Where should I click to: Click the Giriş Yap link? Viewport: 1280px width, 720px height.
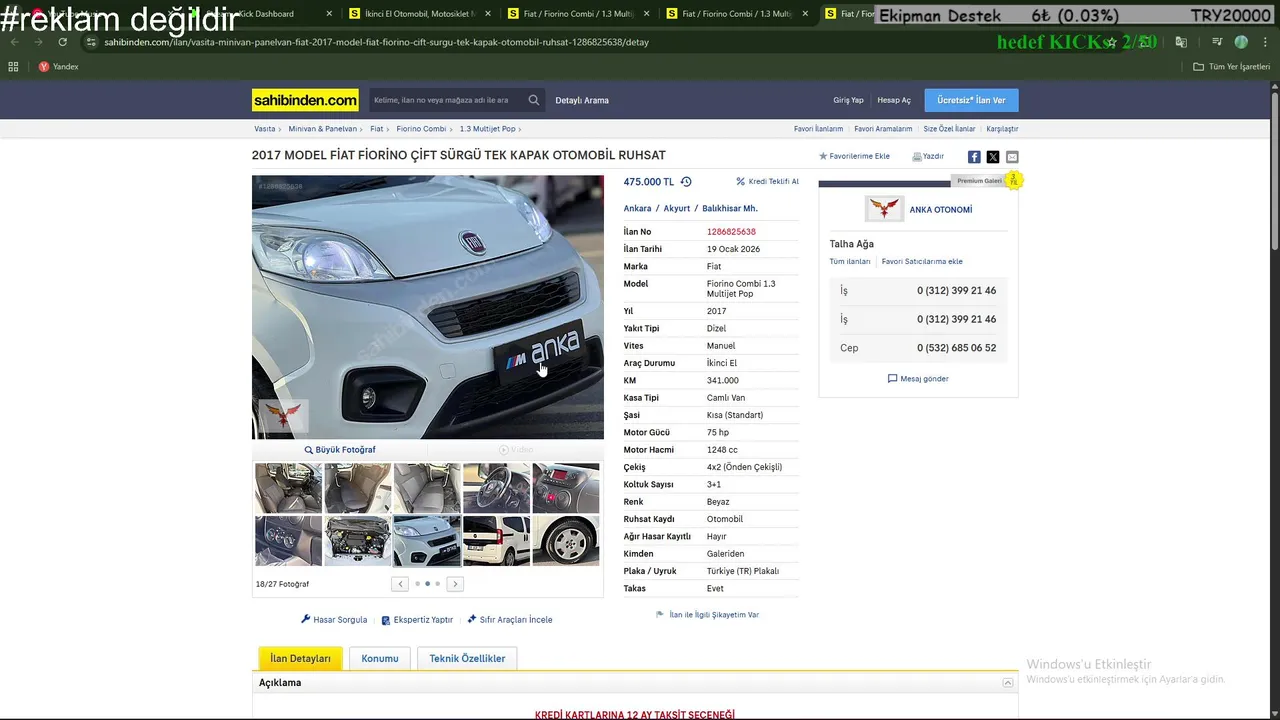click(x=848, y=100)
